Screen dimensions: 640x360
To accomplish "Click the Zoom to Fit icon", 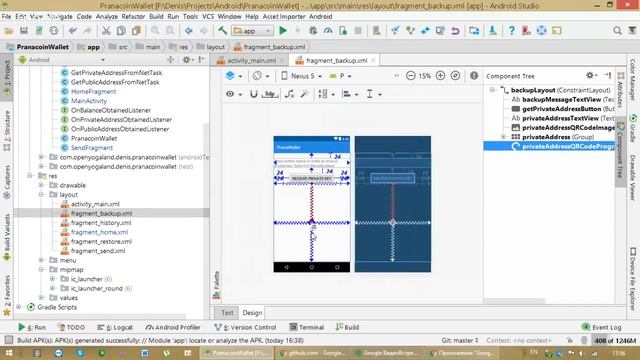I will (456, 76).
